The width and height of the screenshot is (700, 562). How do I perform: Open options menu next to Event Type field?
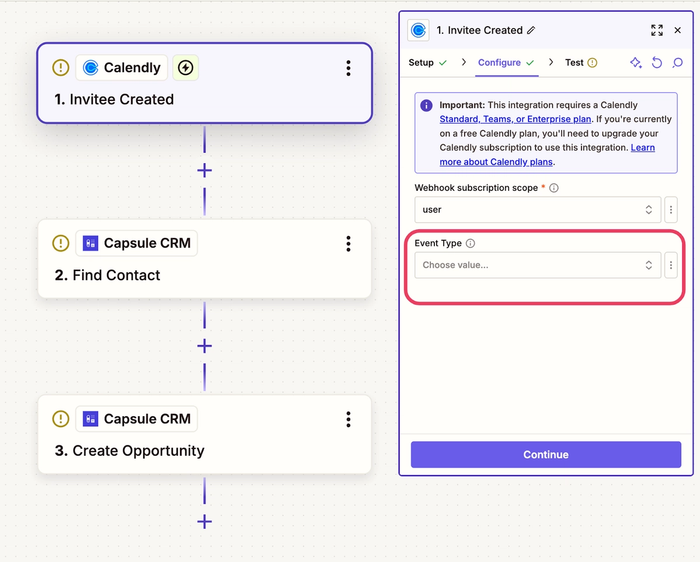coord(671,265)
